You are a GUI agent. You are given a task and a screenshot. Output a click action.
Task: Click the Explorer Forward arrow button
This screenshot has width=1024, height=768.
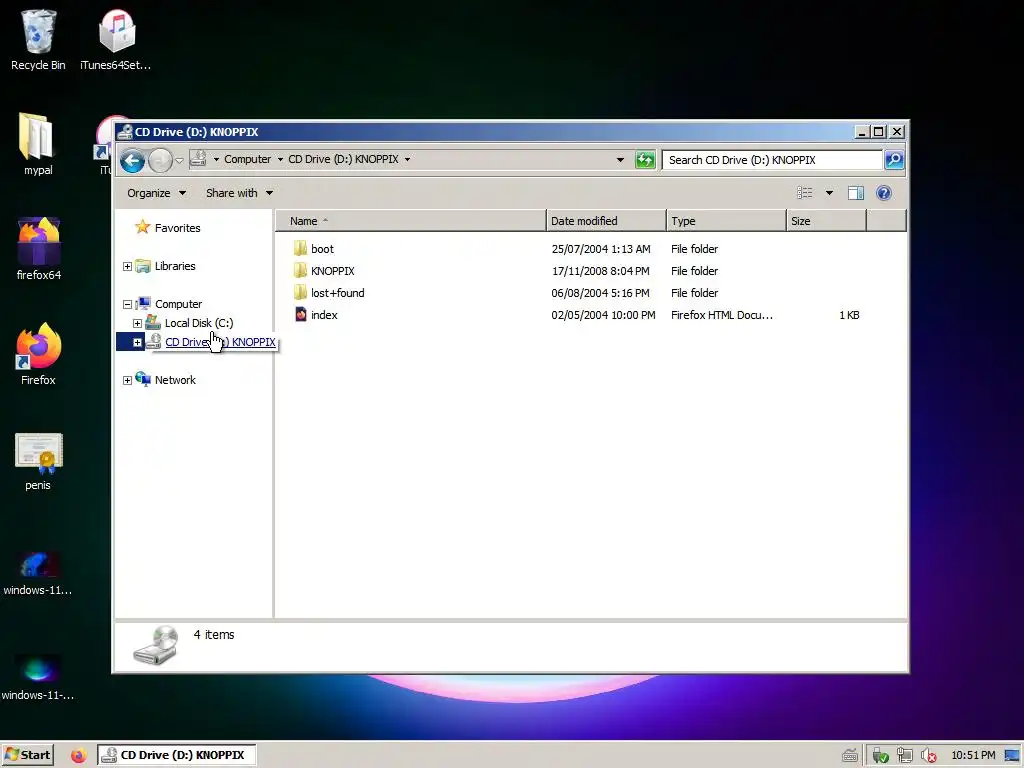click(x=160, y=160)
